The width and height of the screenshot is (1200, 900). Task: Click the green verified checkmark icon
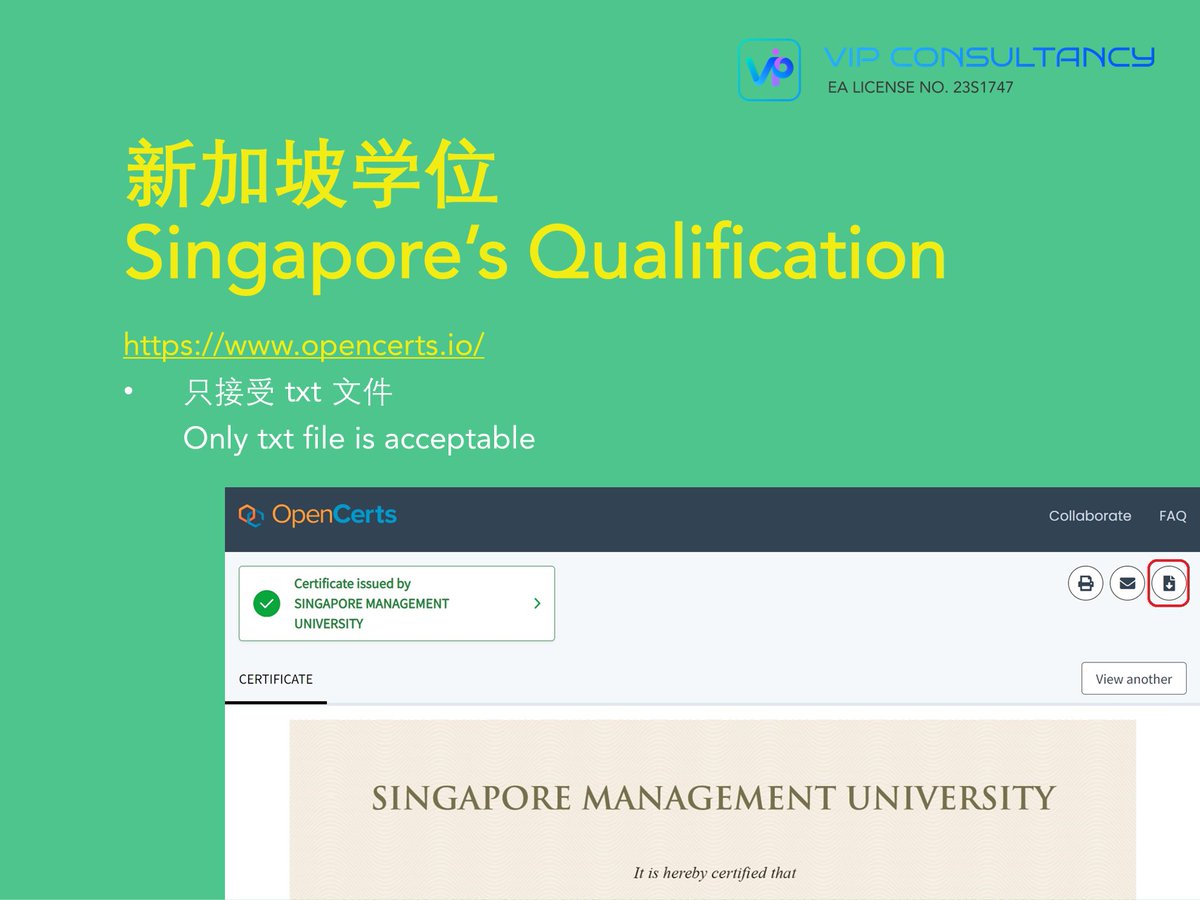point(266,604)
